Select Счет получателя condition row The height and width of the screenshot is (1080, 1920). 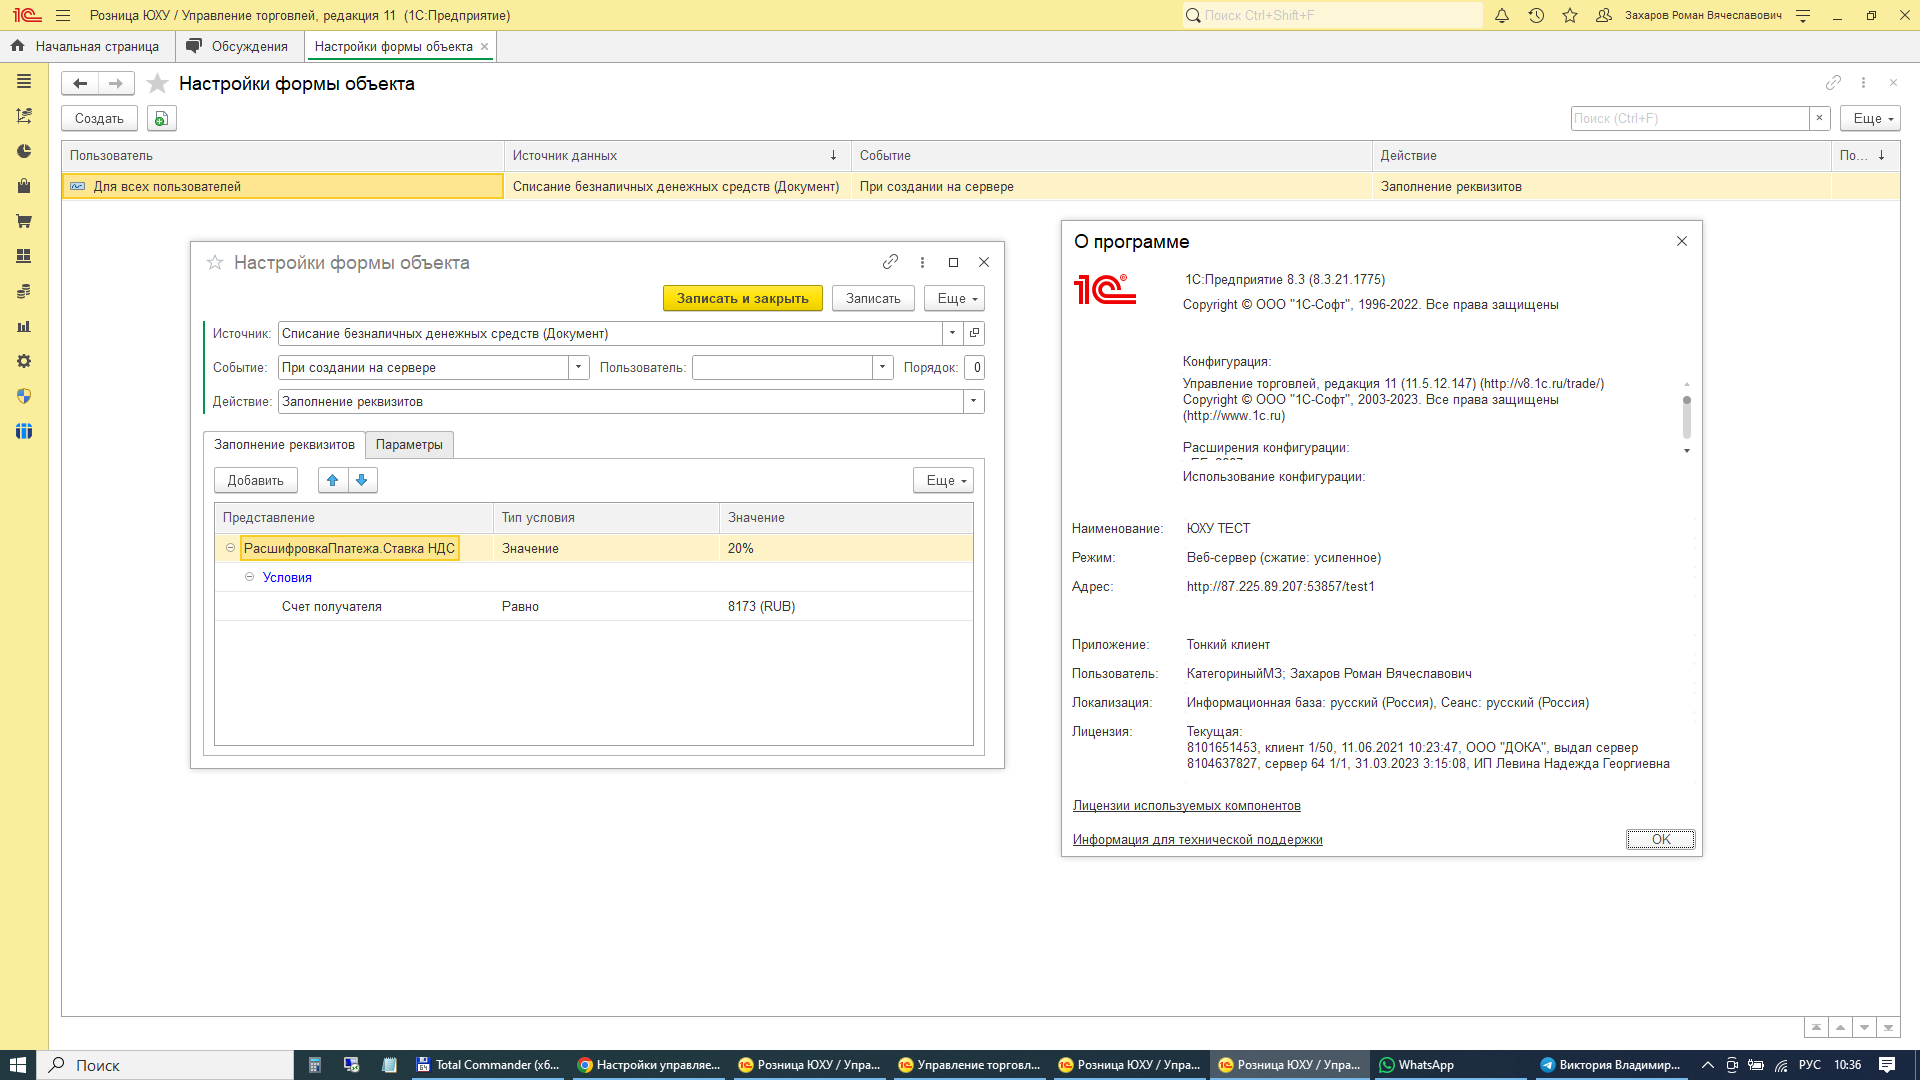click(x=594, y=607)
